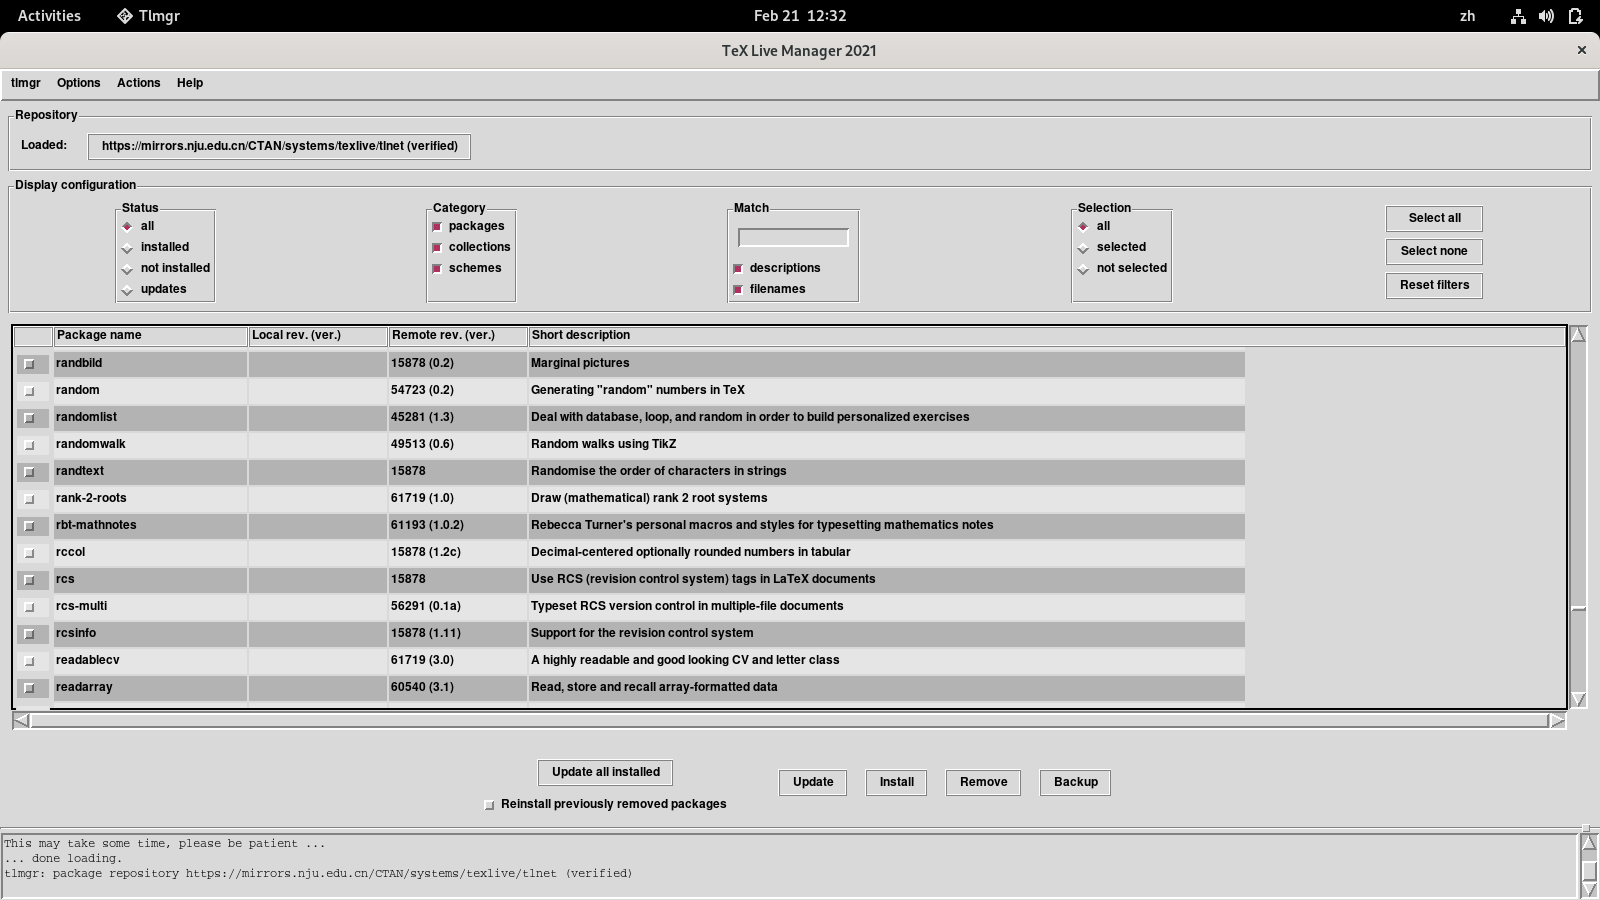The width and height of the screenshot is (1600, 900).
Task: Open the Actions menu
Action: [138, 83]
